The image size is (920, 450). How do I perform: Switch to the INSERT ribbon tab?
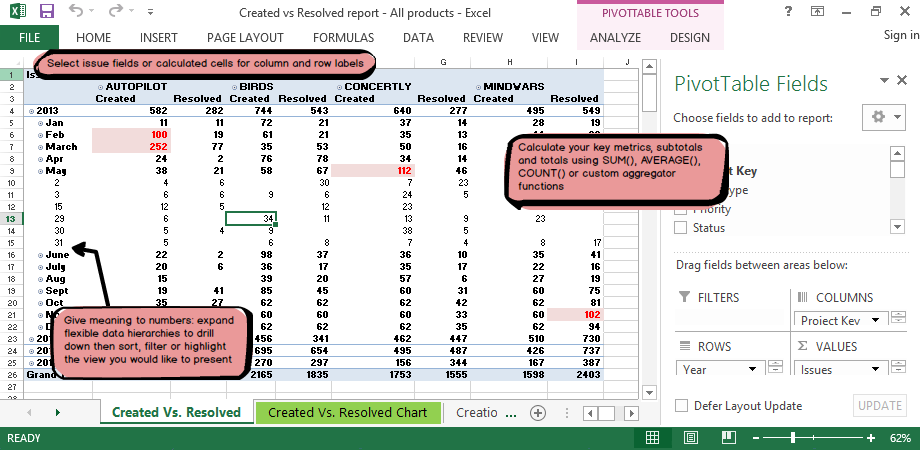(158, 38)
